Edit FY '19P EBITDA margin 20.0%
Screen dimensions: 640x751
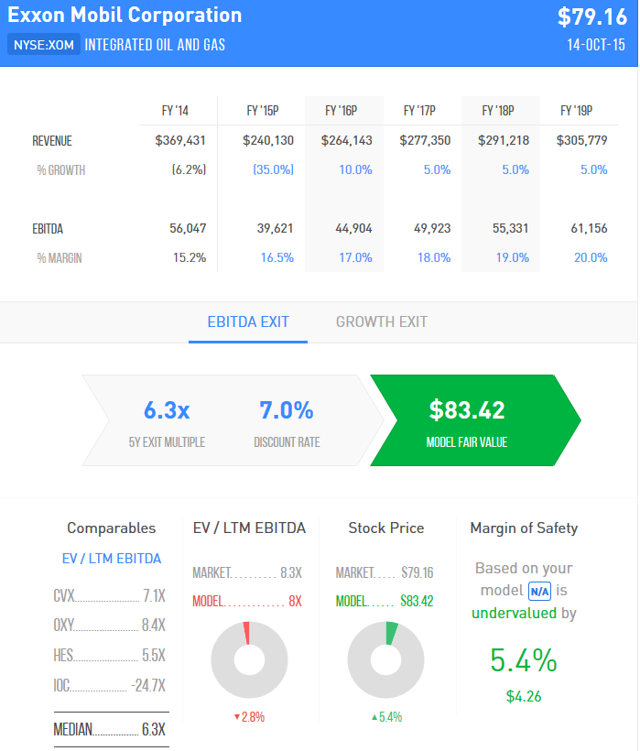pos(591,258)
